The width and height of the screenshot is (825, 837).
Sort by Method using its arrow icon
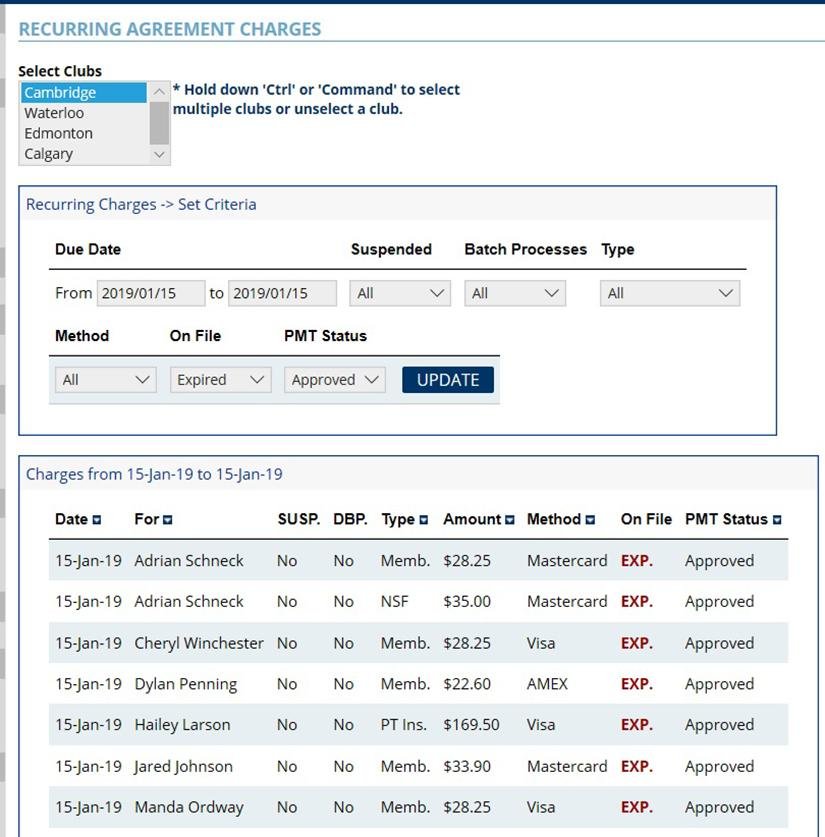590,520
